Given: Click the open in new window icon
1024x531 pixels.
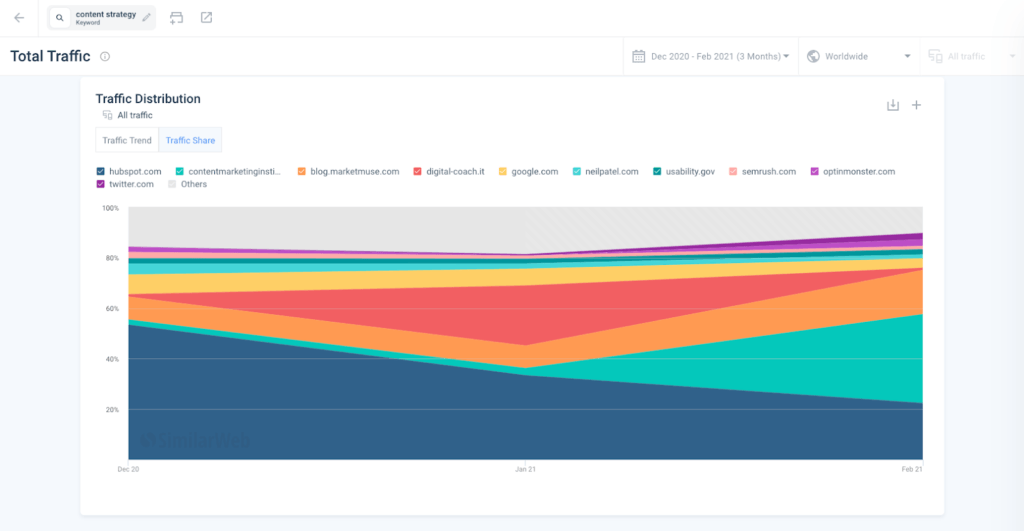Looking at the screenshot, I should point(206,18).
